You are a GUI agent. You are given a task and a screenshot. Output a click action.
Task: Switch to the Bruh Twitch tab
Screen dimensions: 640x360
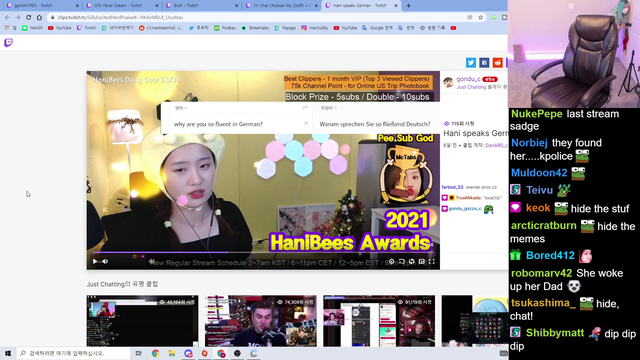(x=201, y=6)
